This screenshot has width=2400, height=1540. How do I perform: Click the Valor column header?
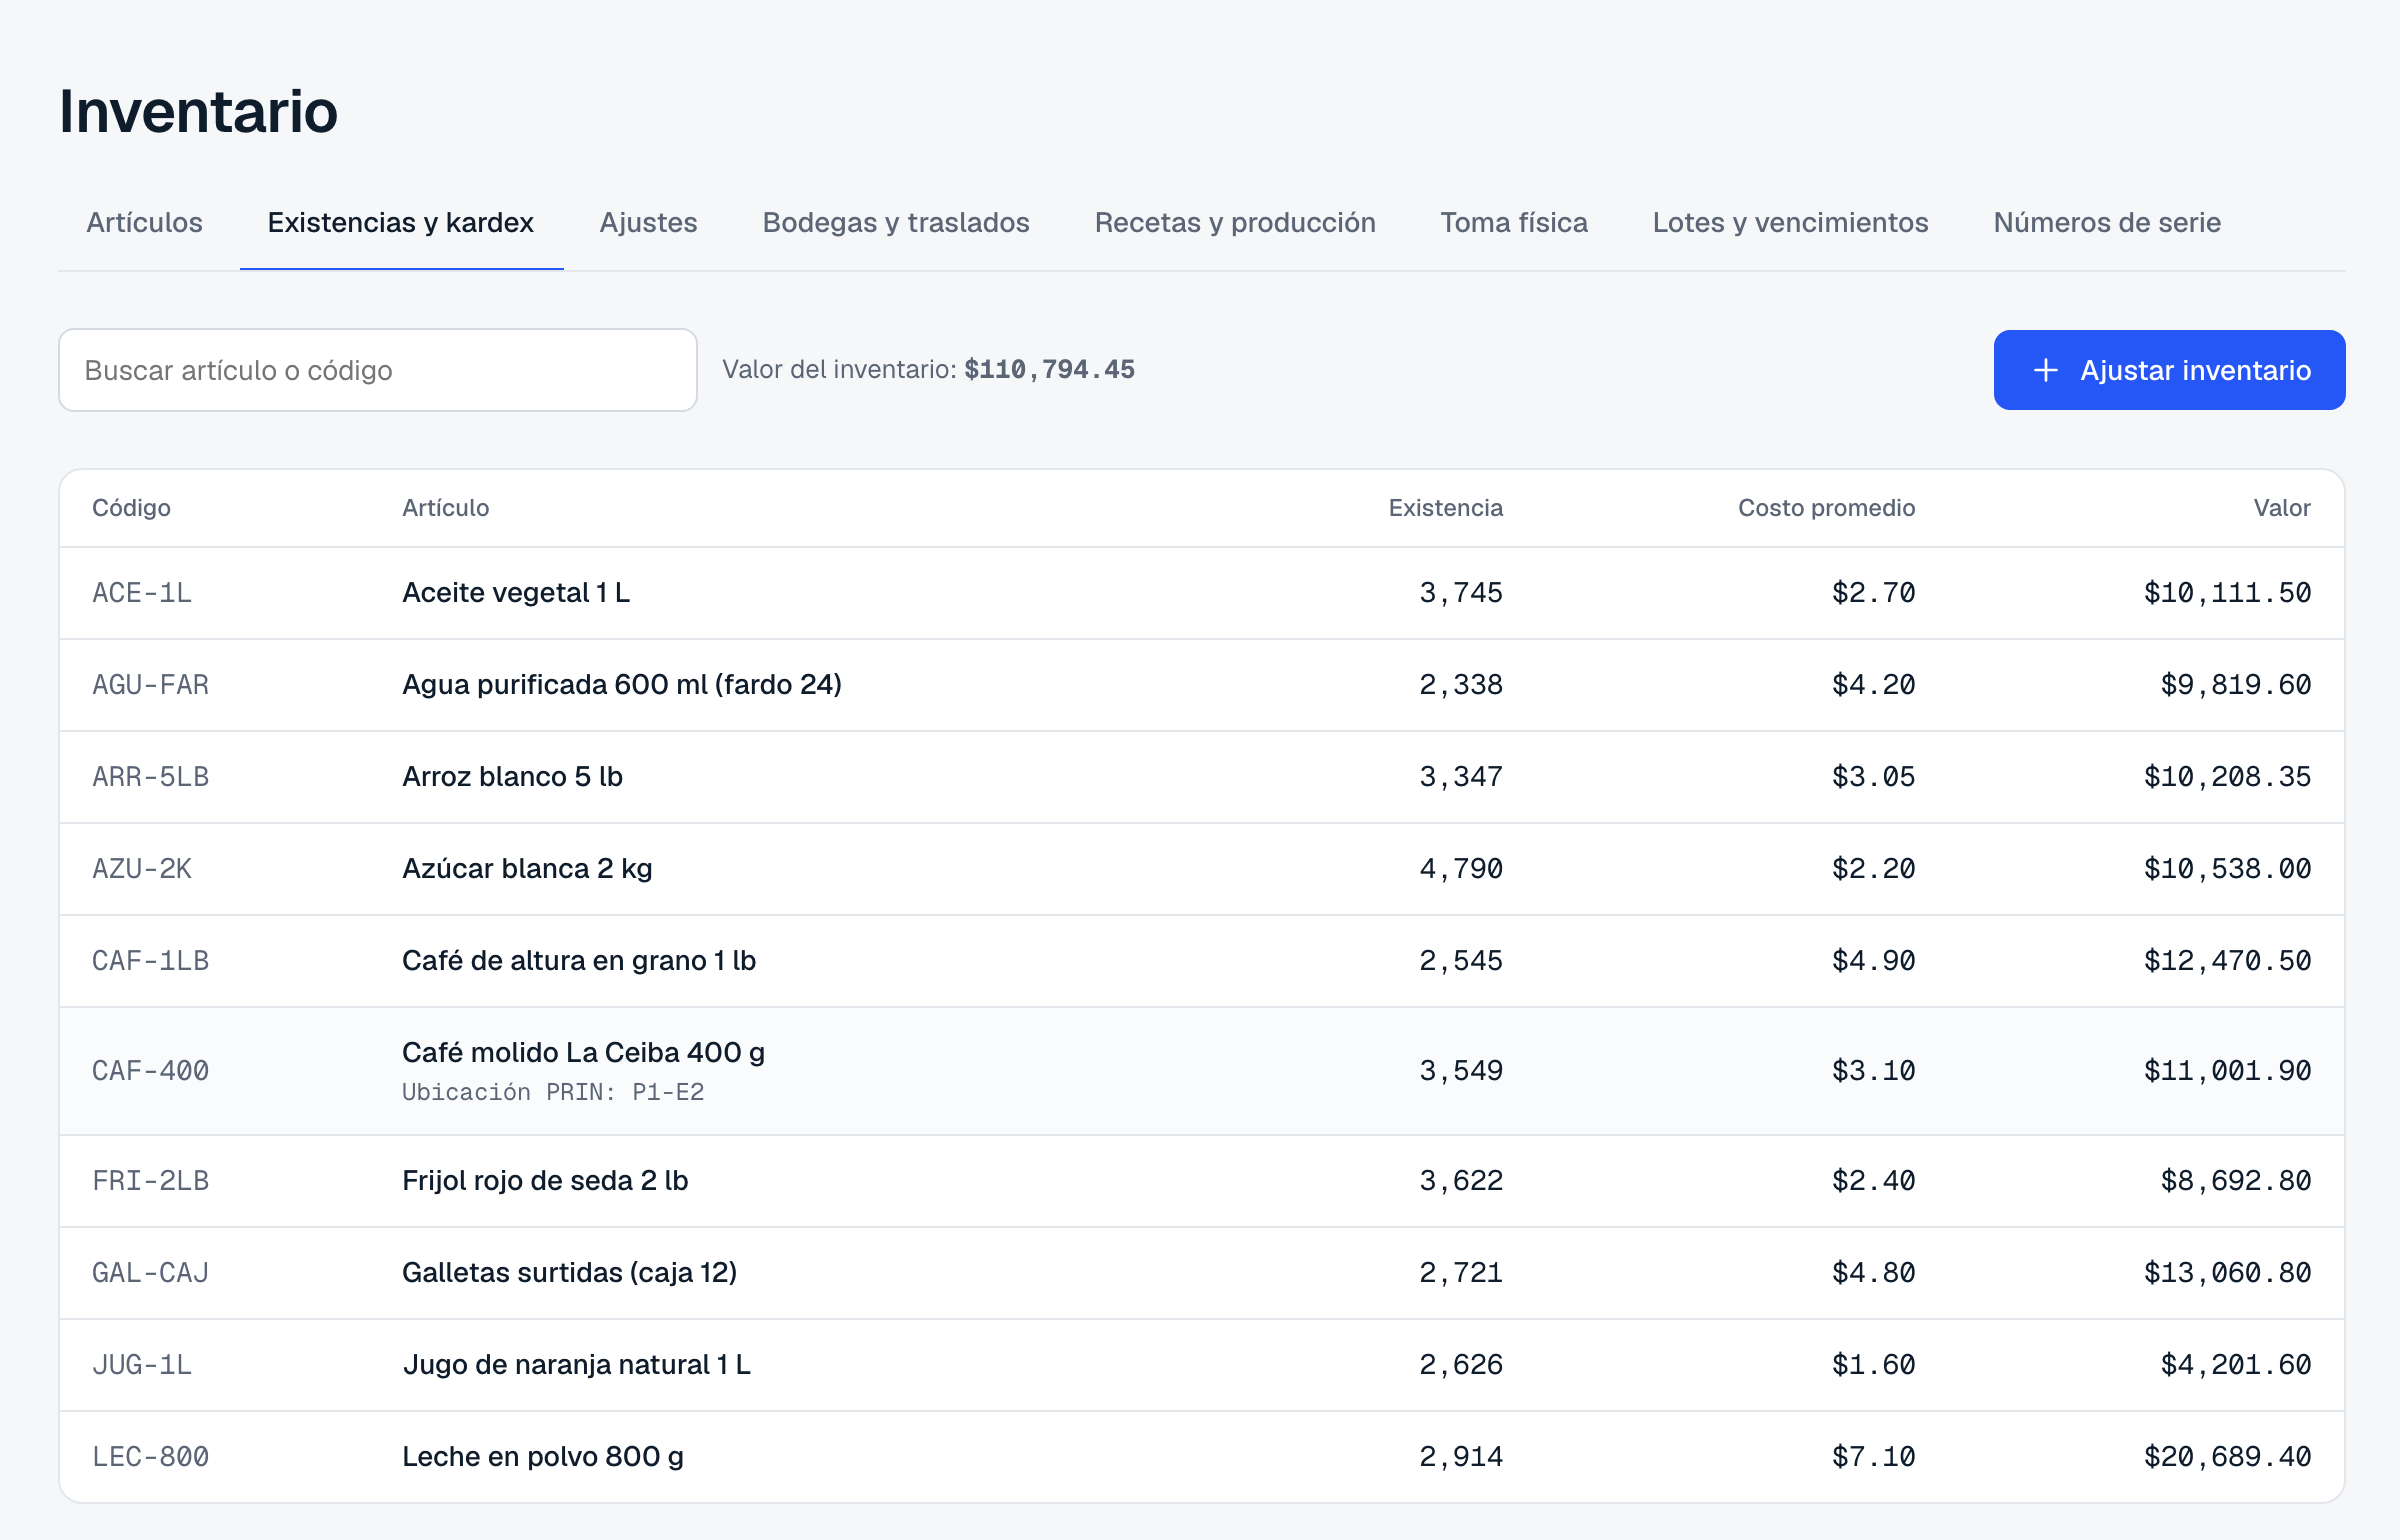pyautogui.click(x=2281, y=508)
